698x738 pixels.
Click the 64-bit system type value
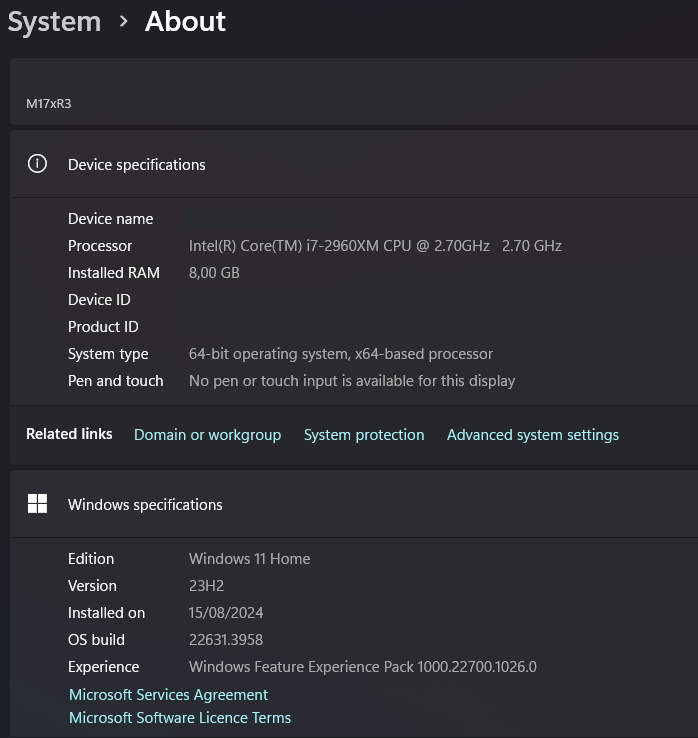tap(341, 354)
